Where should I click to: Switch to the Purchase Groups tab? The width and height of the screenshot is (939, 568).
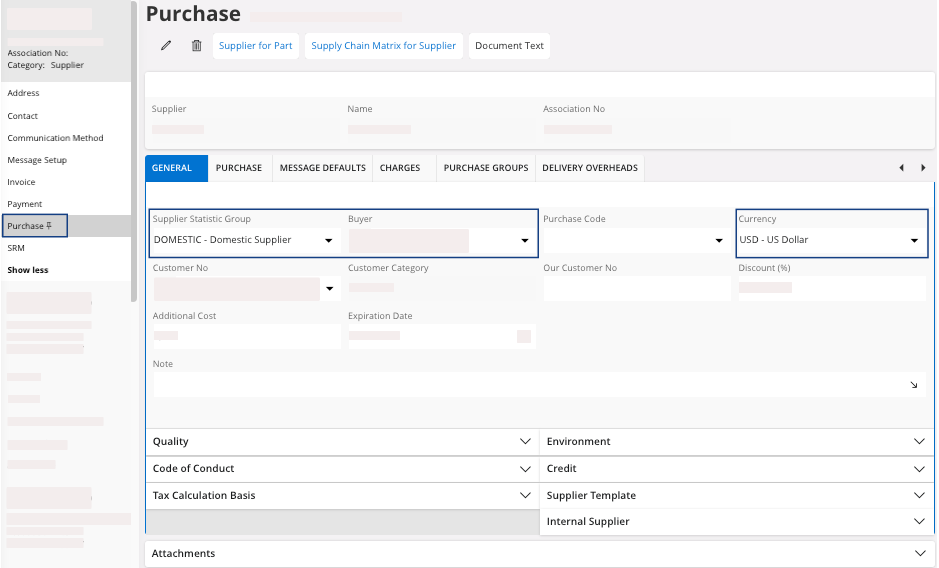(x=485, y=168)
